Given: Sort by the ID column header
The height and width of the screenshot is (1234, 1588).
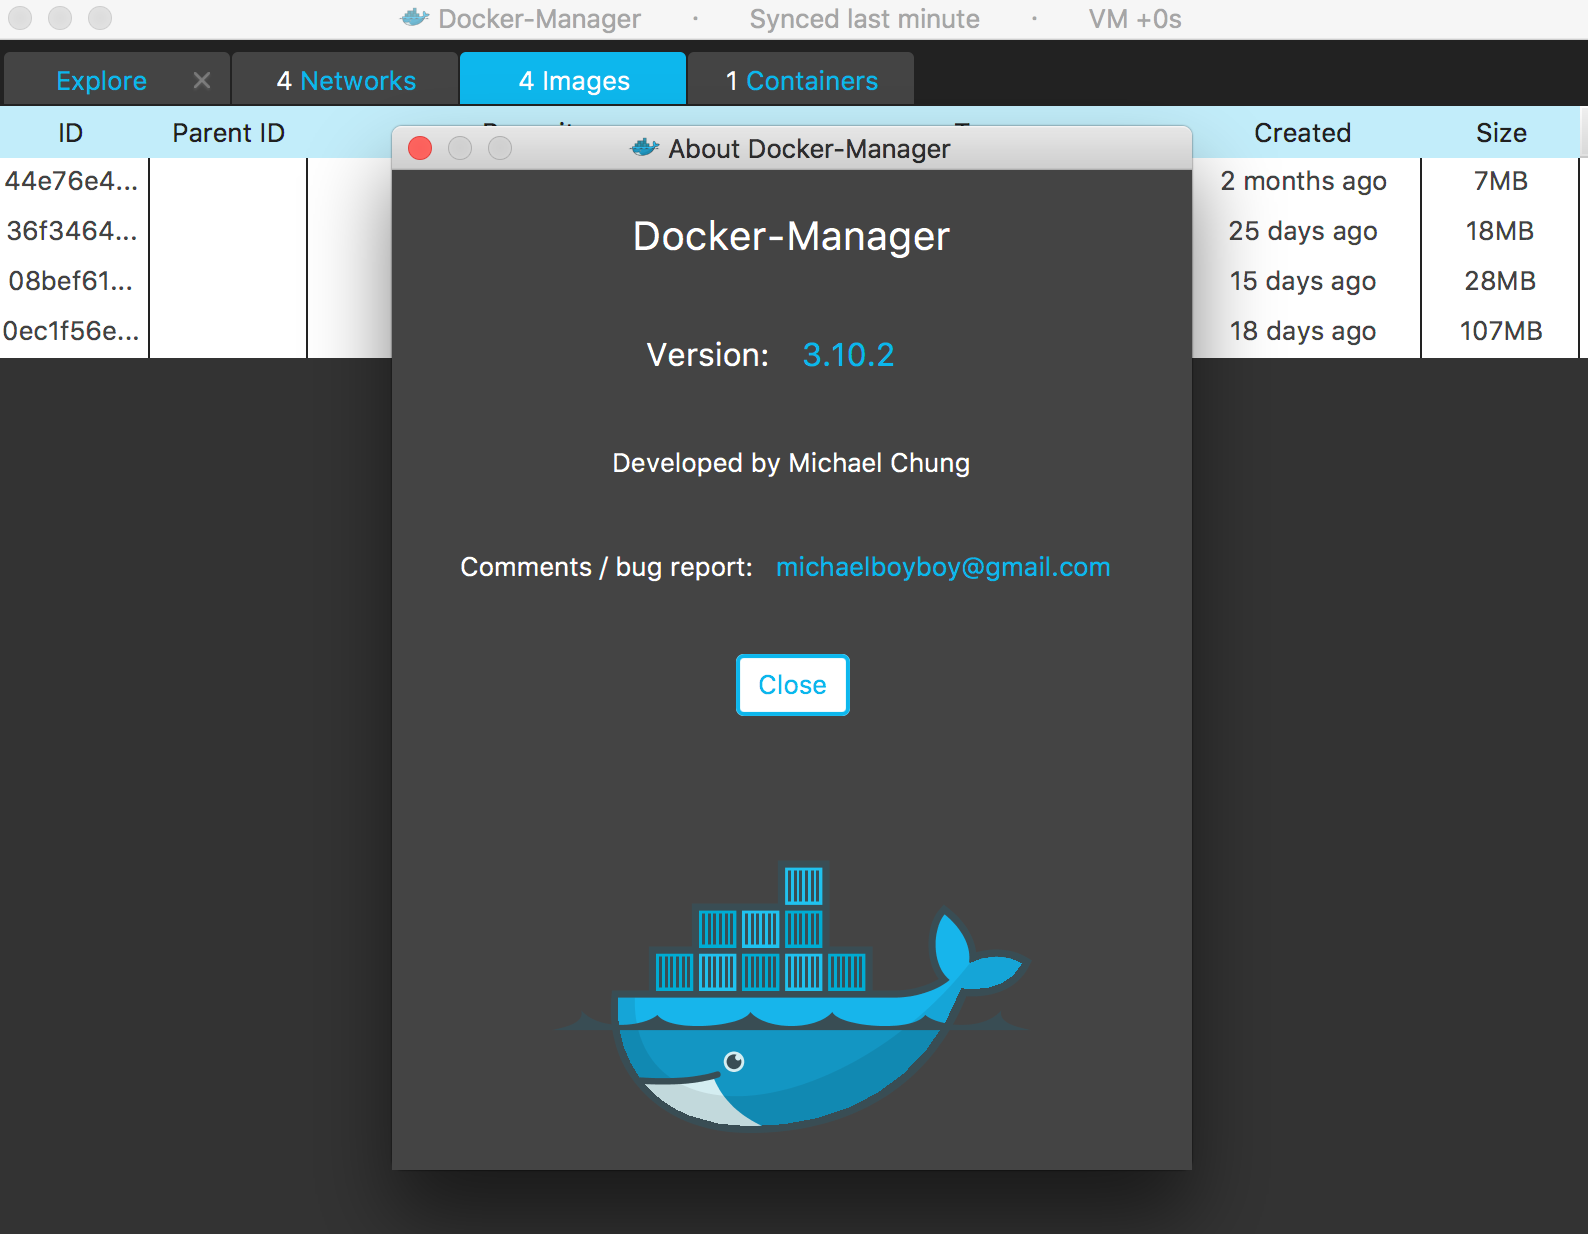Looking at the screenshot, I should tap(70, 133).
